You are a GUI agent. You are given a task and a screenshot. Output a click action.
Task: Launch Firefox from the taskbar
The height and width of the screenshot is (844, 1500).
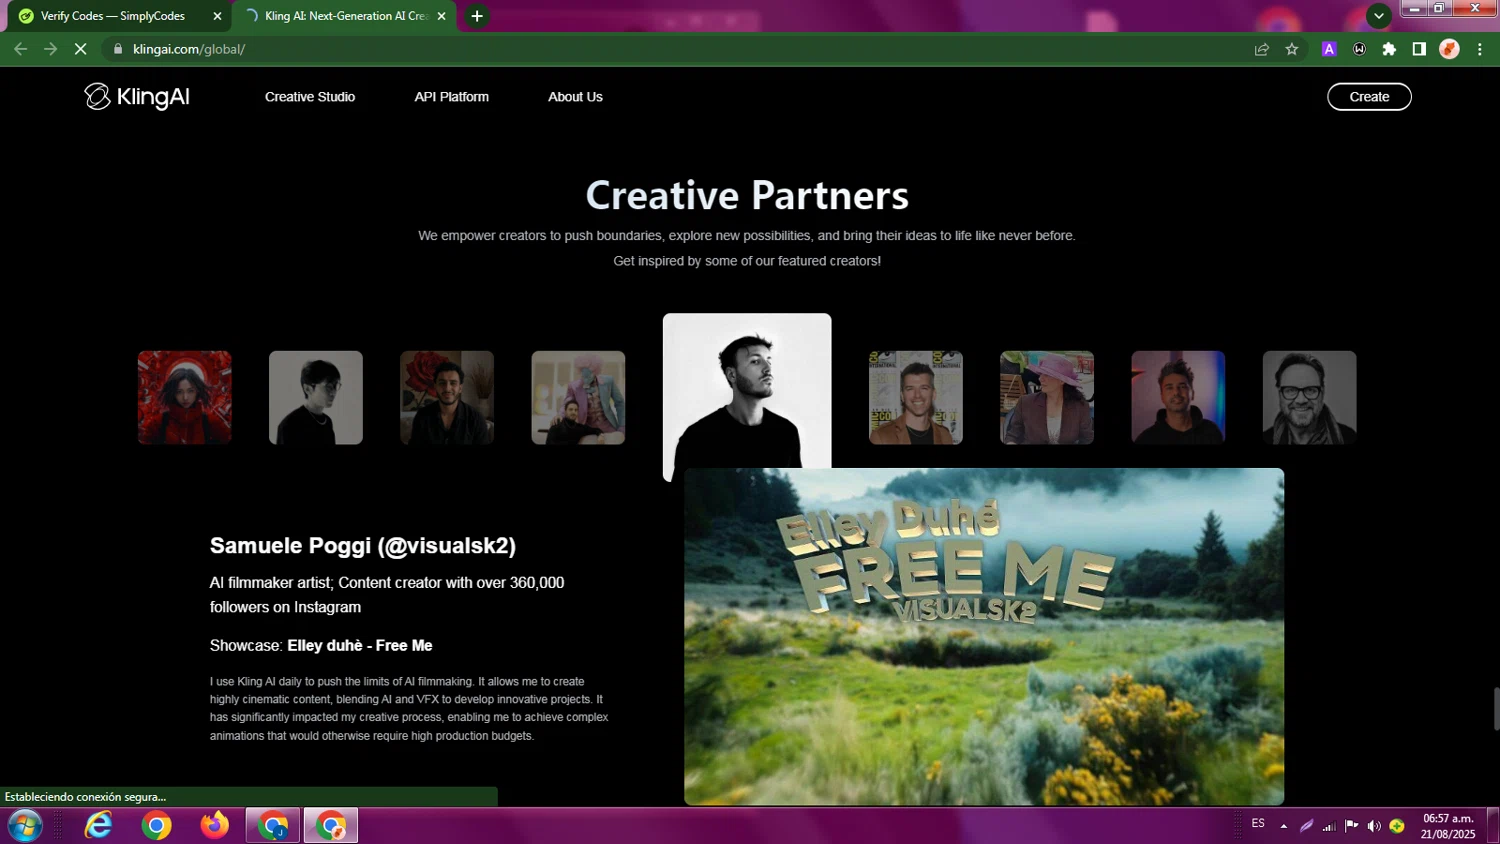214,826
